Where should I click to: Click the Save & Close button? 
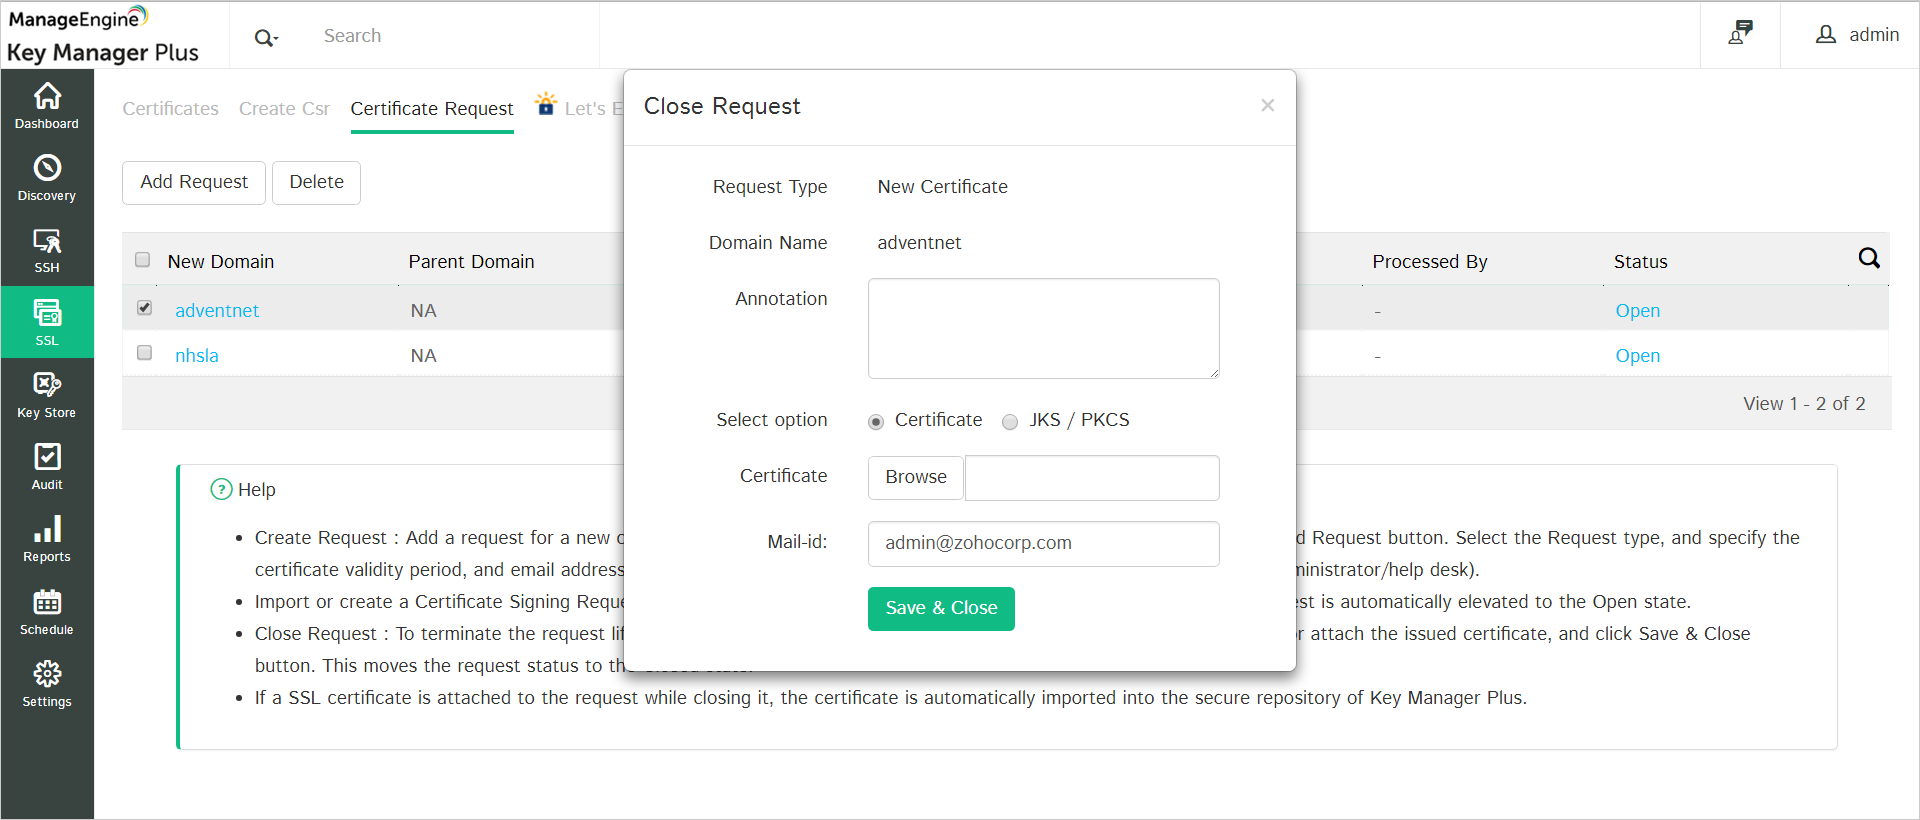(941, 609)
